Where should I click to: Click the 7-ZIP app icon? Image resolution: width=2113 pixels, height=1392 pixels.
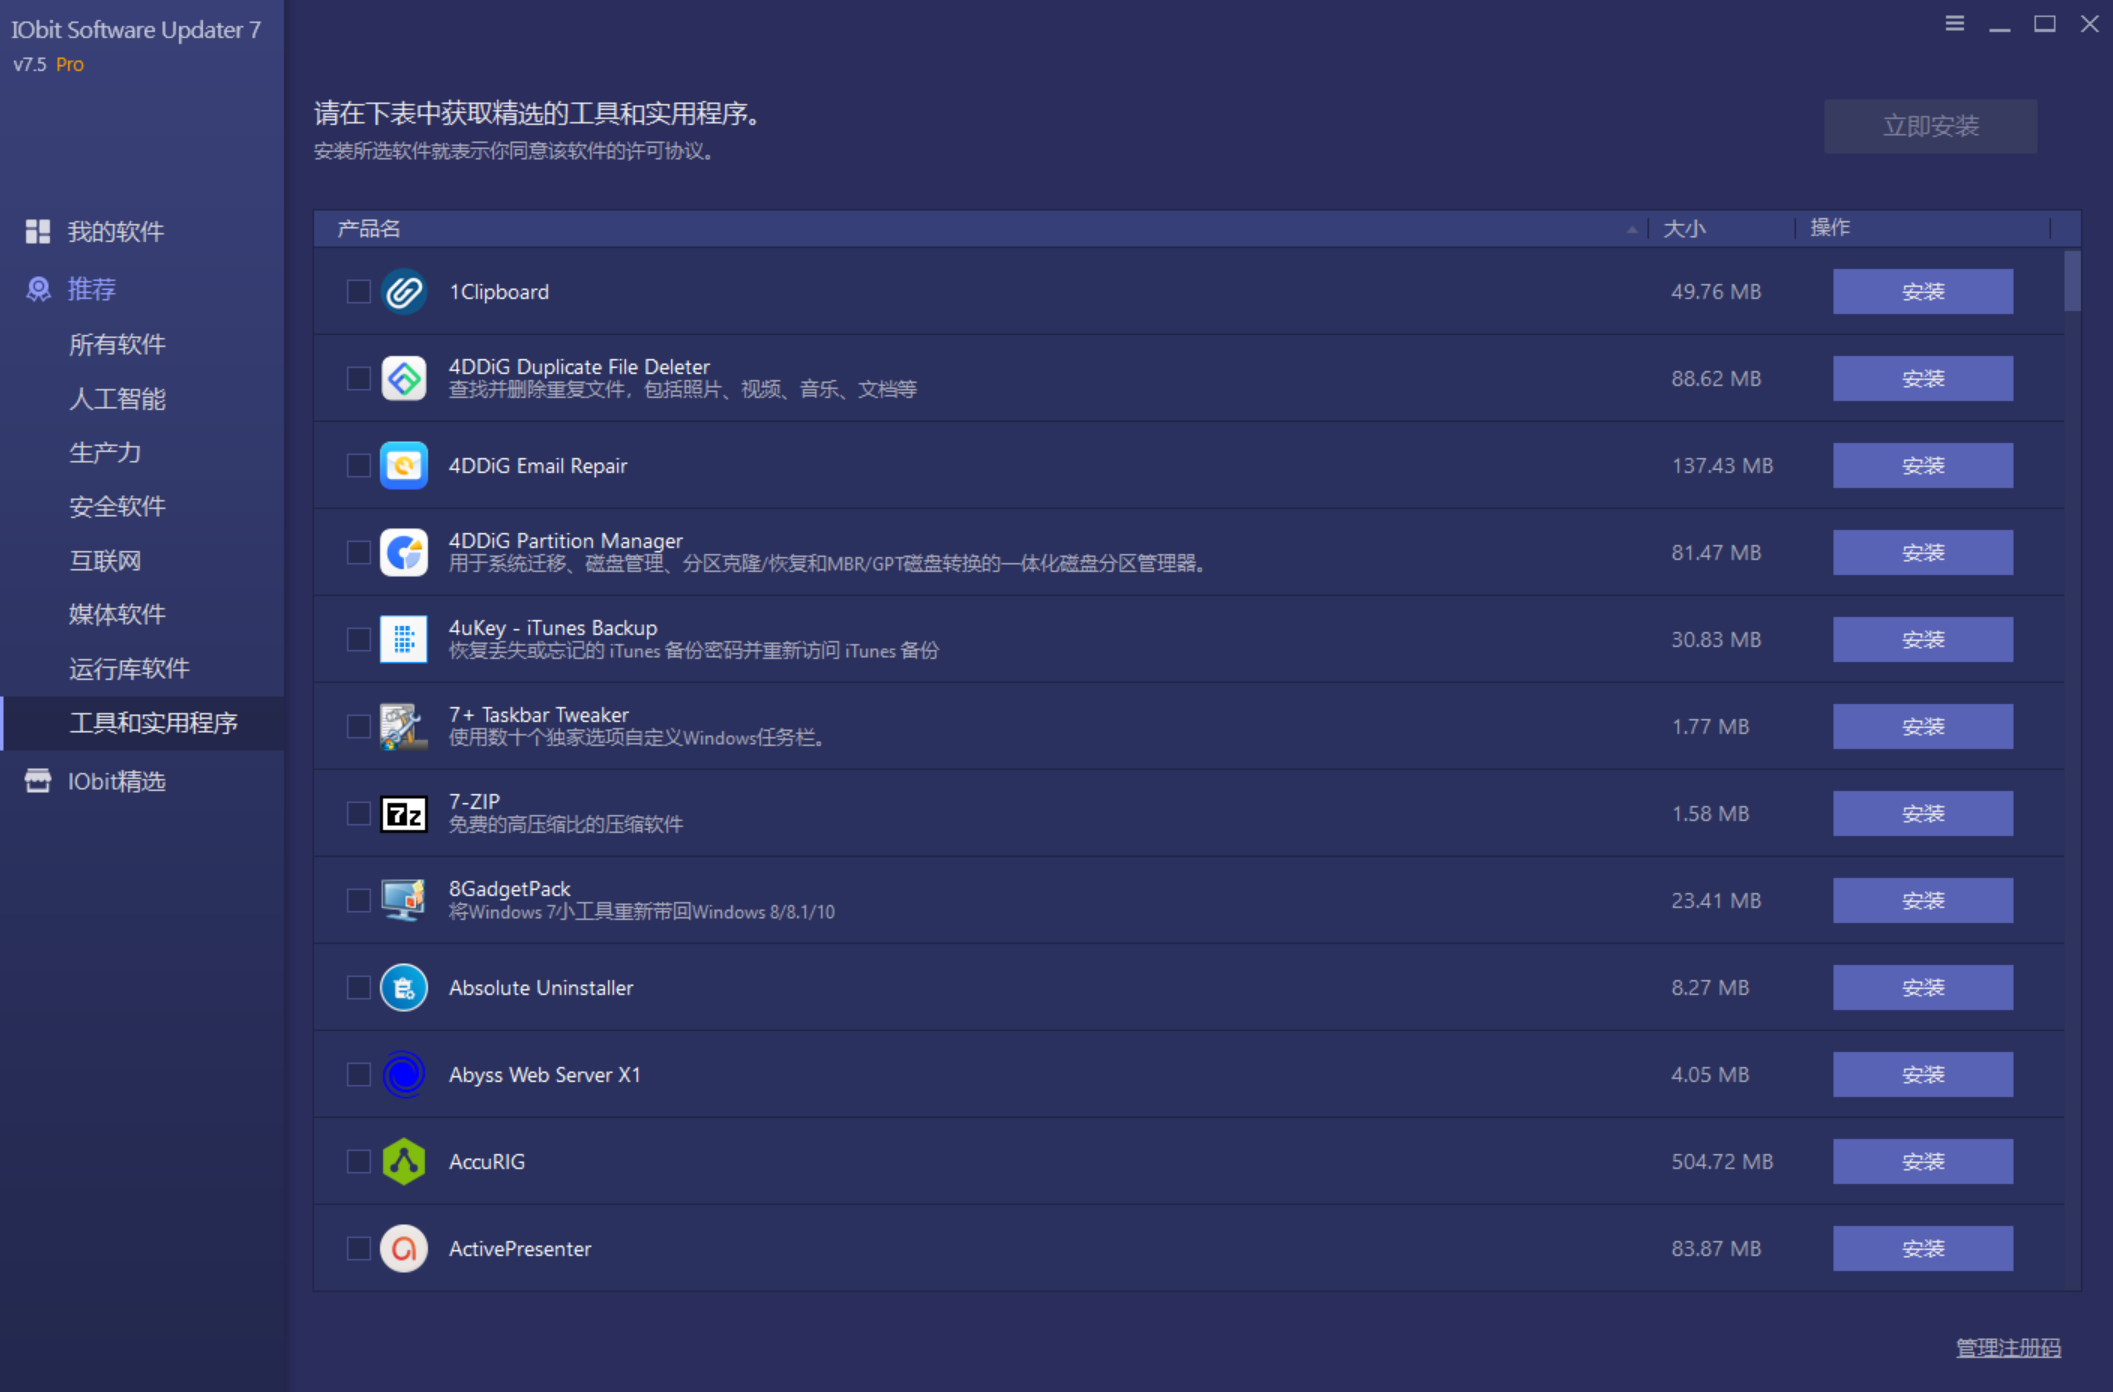click(404, 814)
